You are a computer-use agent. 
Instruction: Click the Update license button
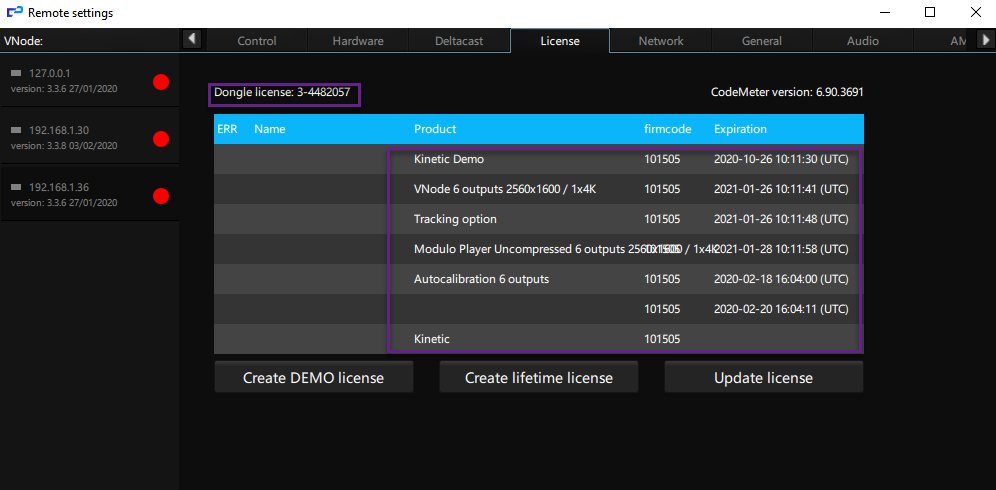(x=764, y=378)
